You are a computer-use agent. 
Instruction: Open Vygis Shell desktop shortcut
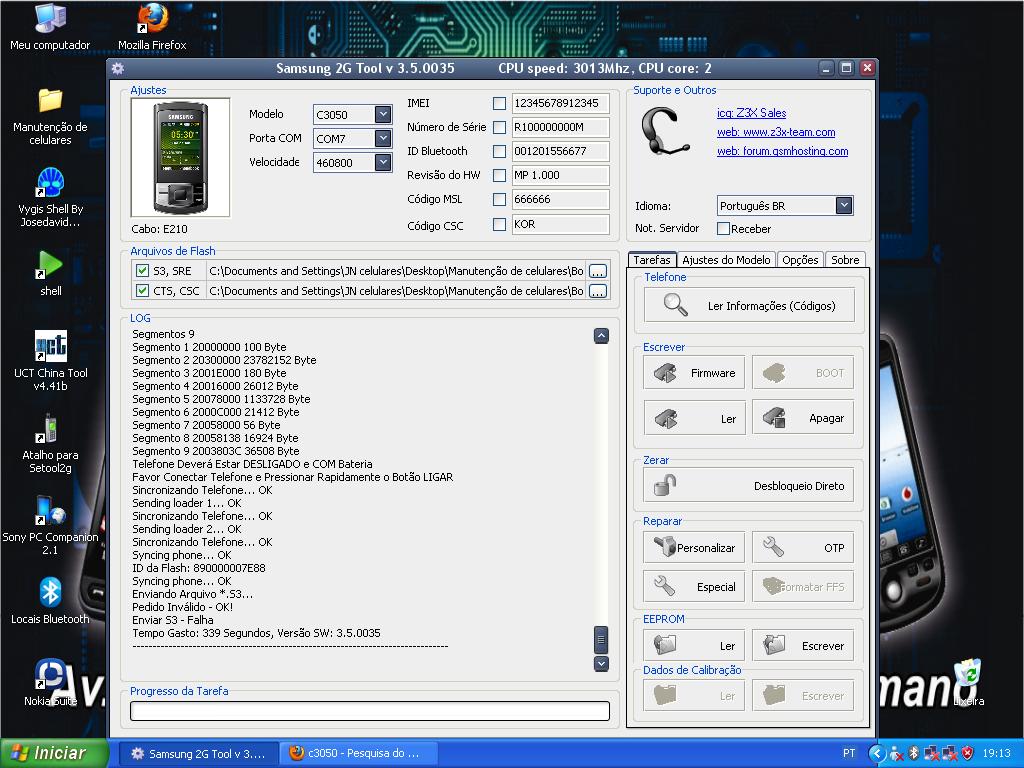point(50,197)
